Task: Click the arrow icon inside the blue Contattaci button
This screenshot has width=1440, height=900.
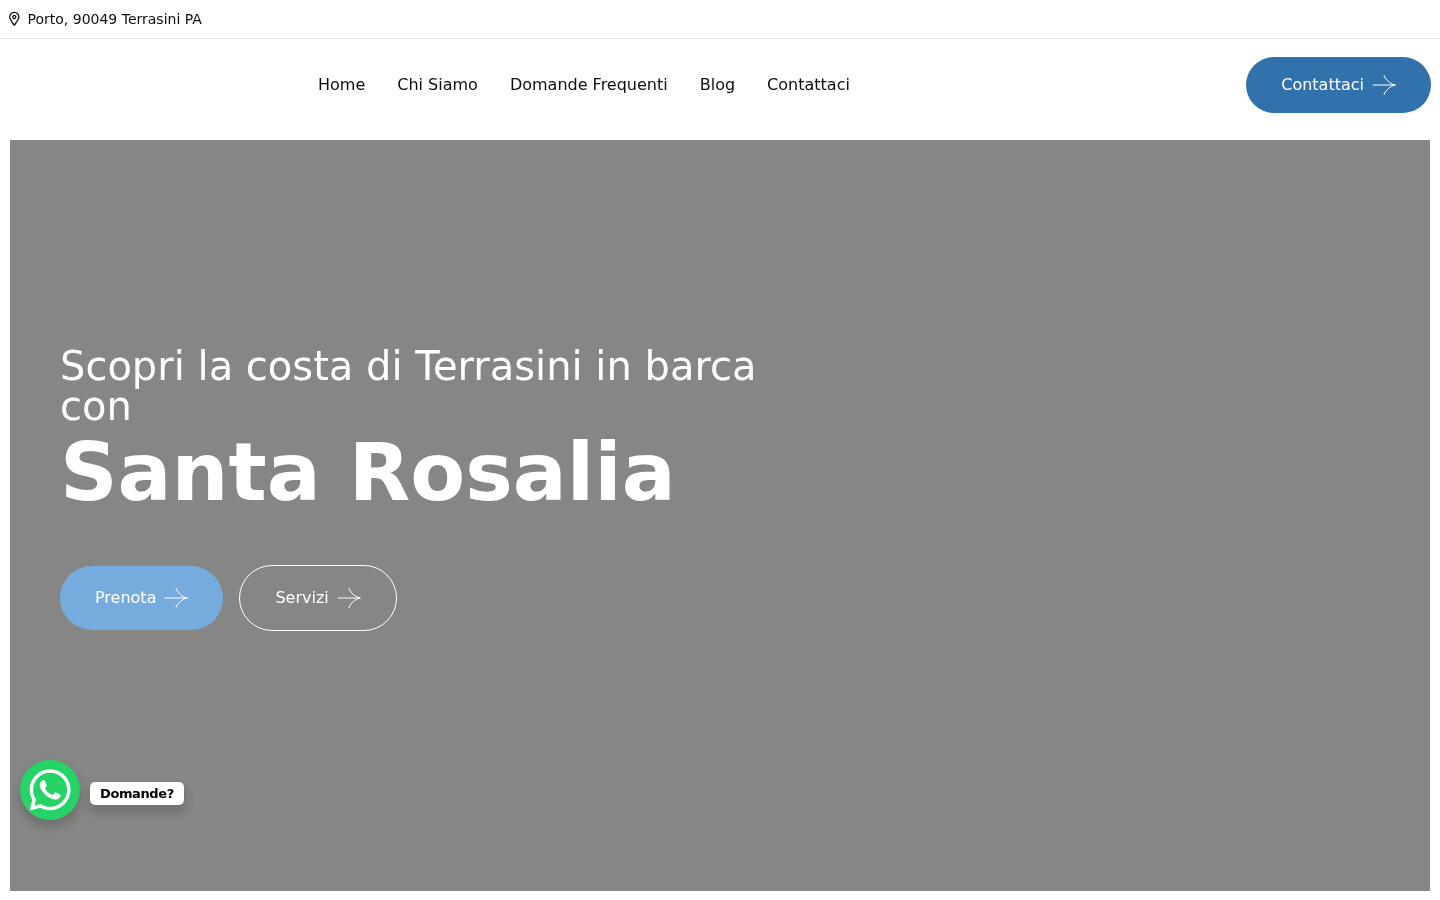Action: [1384, 85]
